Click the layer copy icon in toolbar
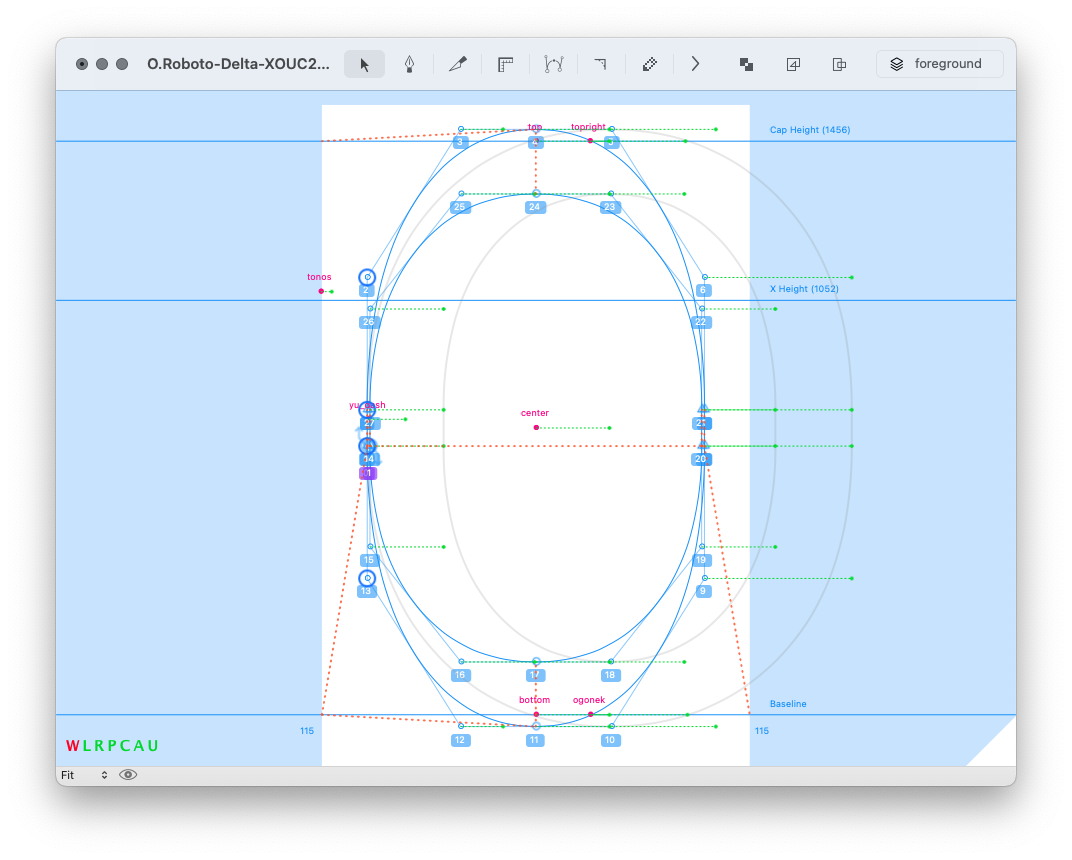The height and width of the screenshot is (860, 1072). click(x=793, y=64)
